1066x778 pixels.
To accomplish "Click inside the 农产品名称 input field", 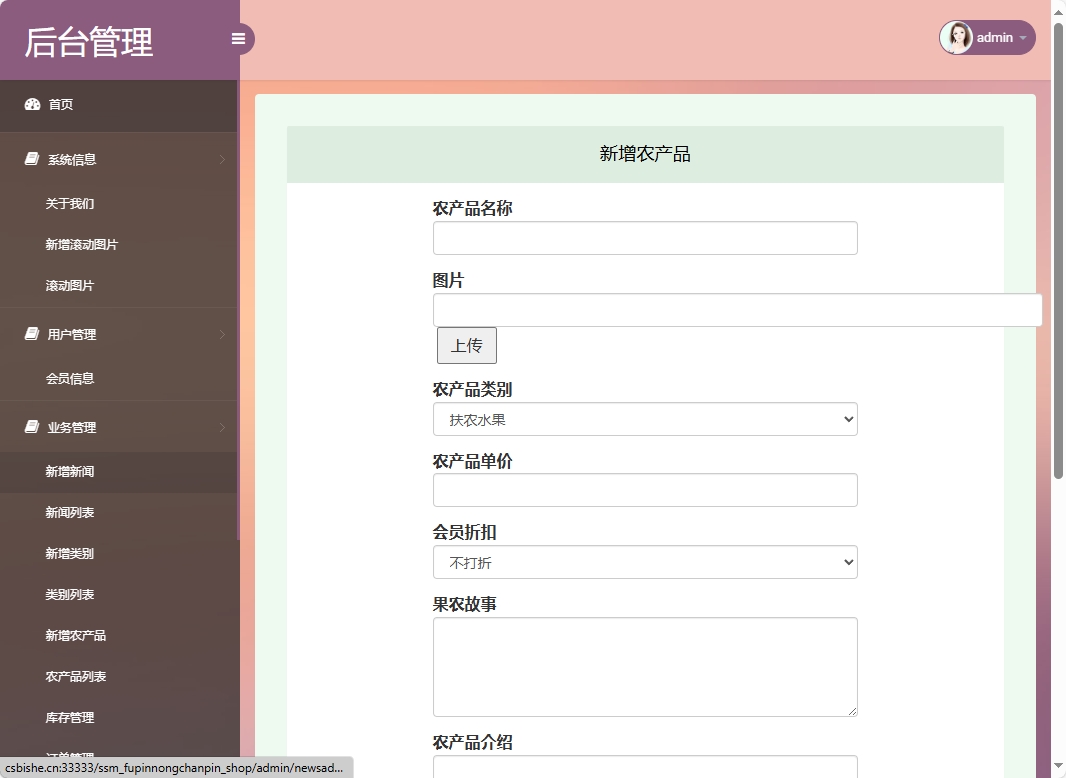I will coord(645,238).
